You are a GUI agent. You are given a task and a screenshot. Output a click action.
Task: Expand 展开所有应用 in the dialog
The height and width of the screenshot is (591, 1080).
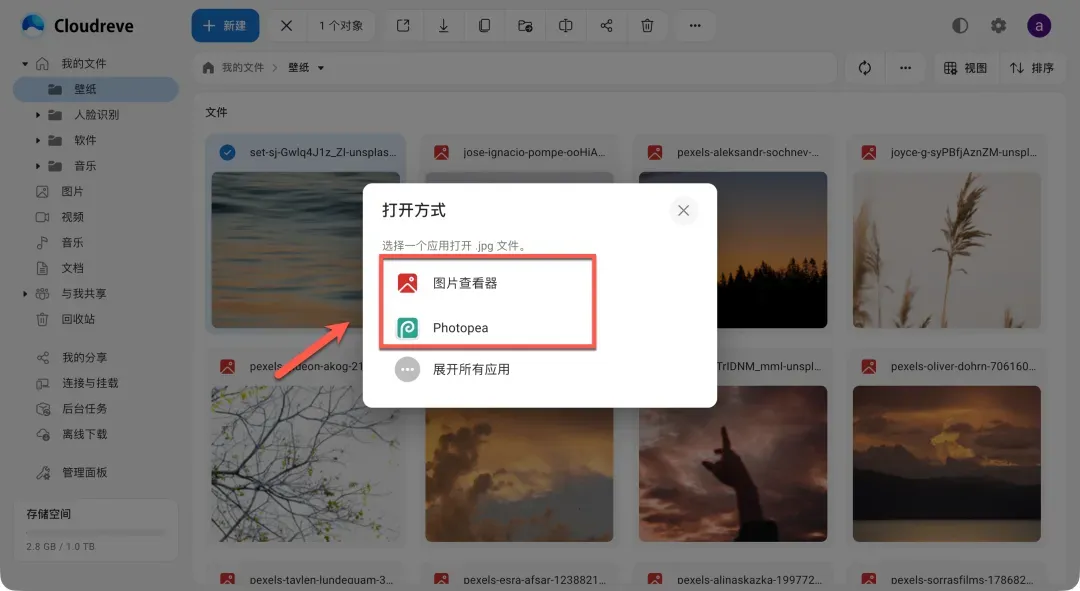(x=470, y=369)
